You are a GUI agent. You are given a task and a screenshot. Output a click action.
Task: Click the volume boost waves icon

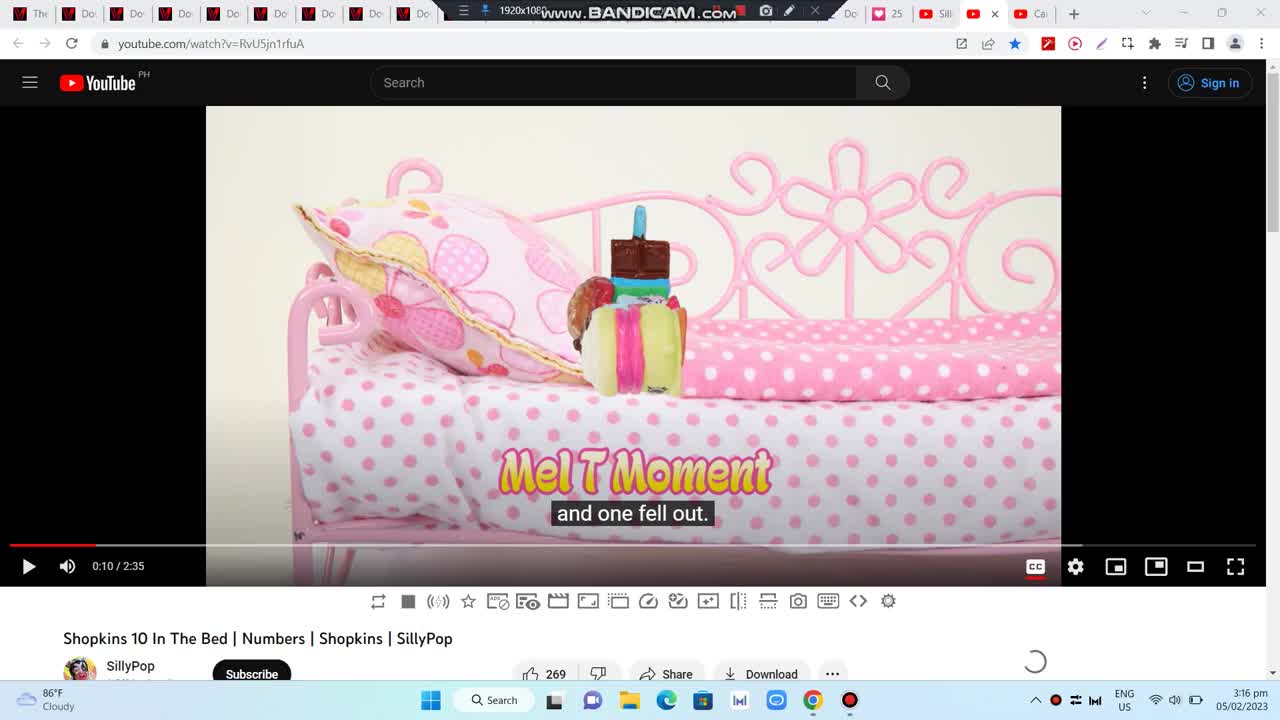[x=438, y=601]
